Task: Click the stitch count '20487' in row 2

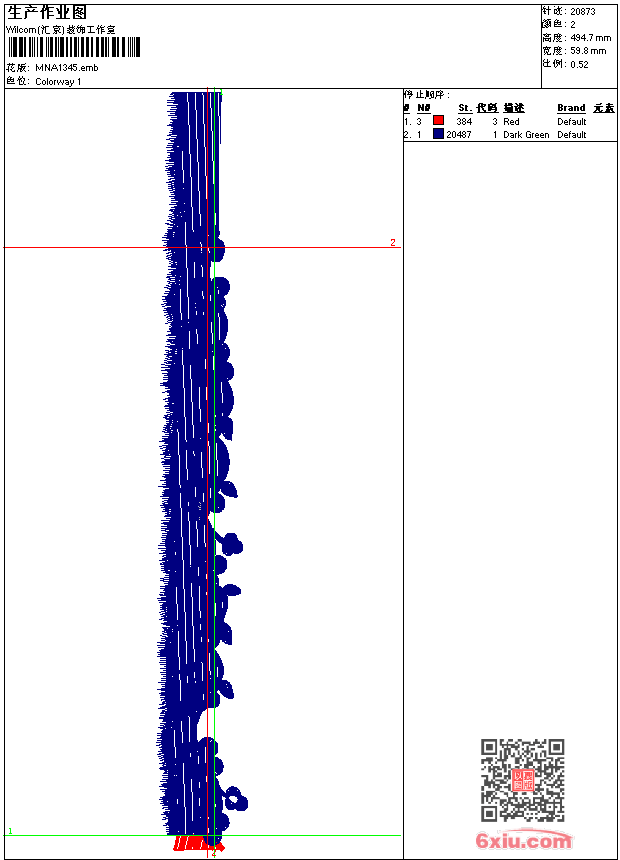Action: click(459, 134)
